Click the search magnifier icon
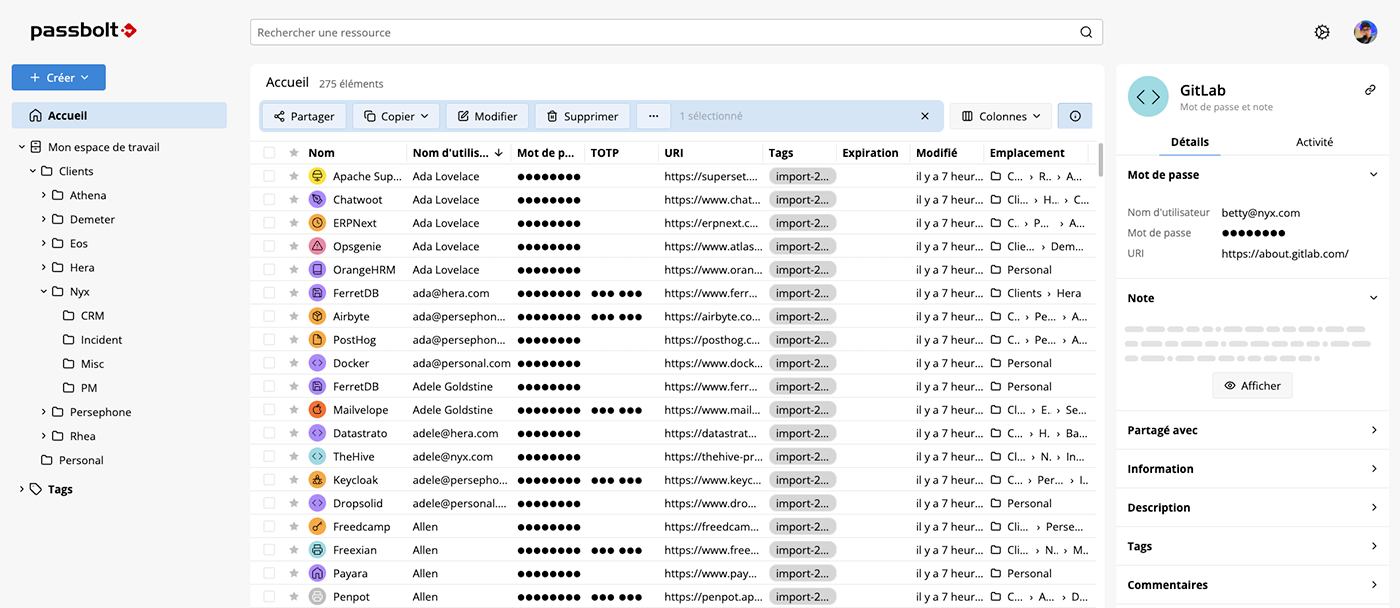The height and width of the screenshot is (608, 1400). click(x=1086, y=32)
